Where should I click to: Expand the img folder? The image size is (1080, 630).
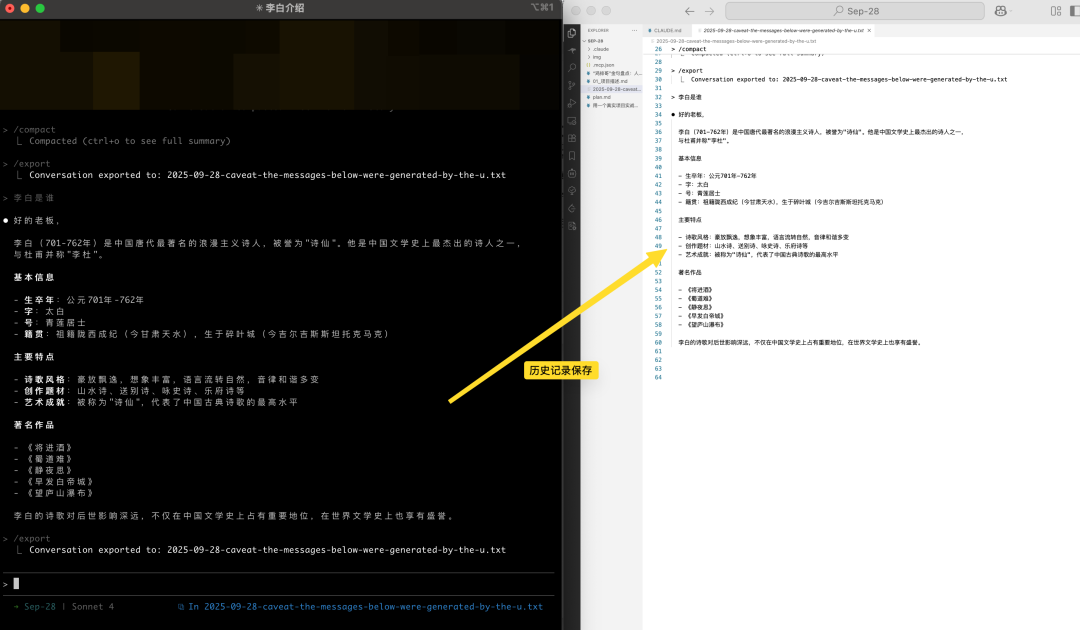point(612,57)
